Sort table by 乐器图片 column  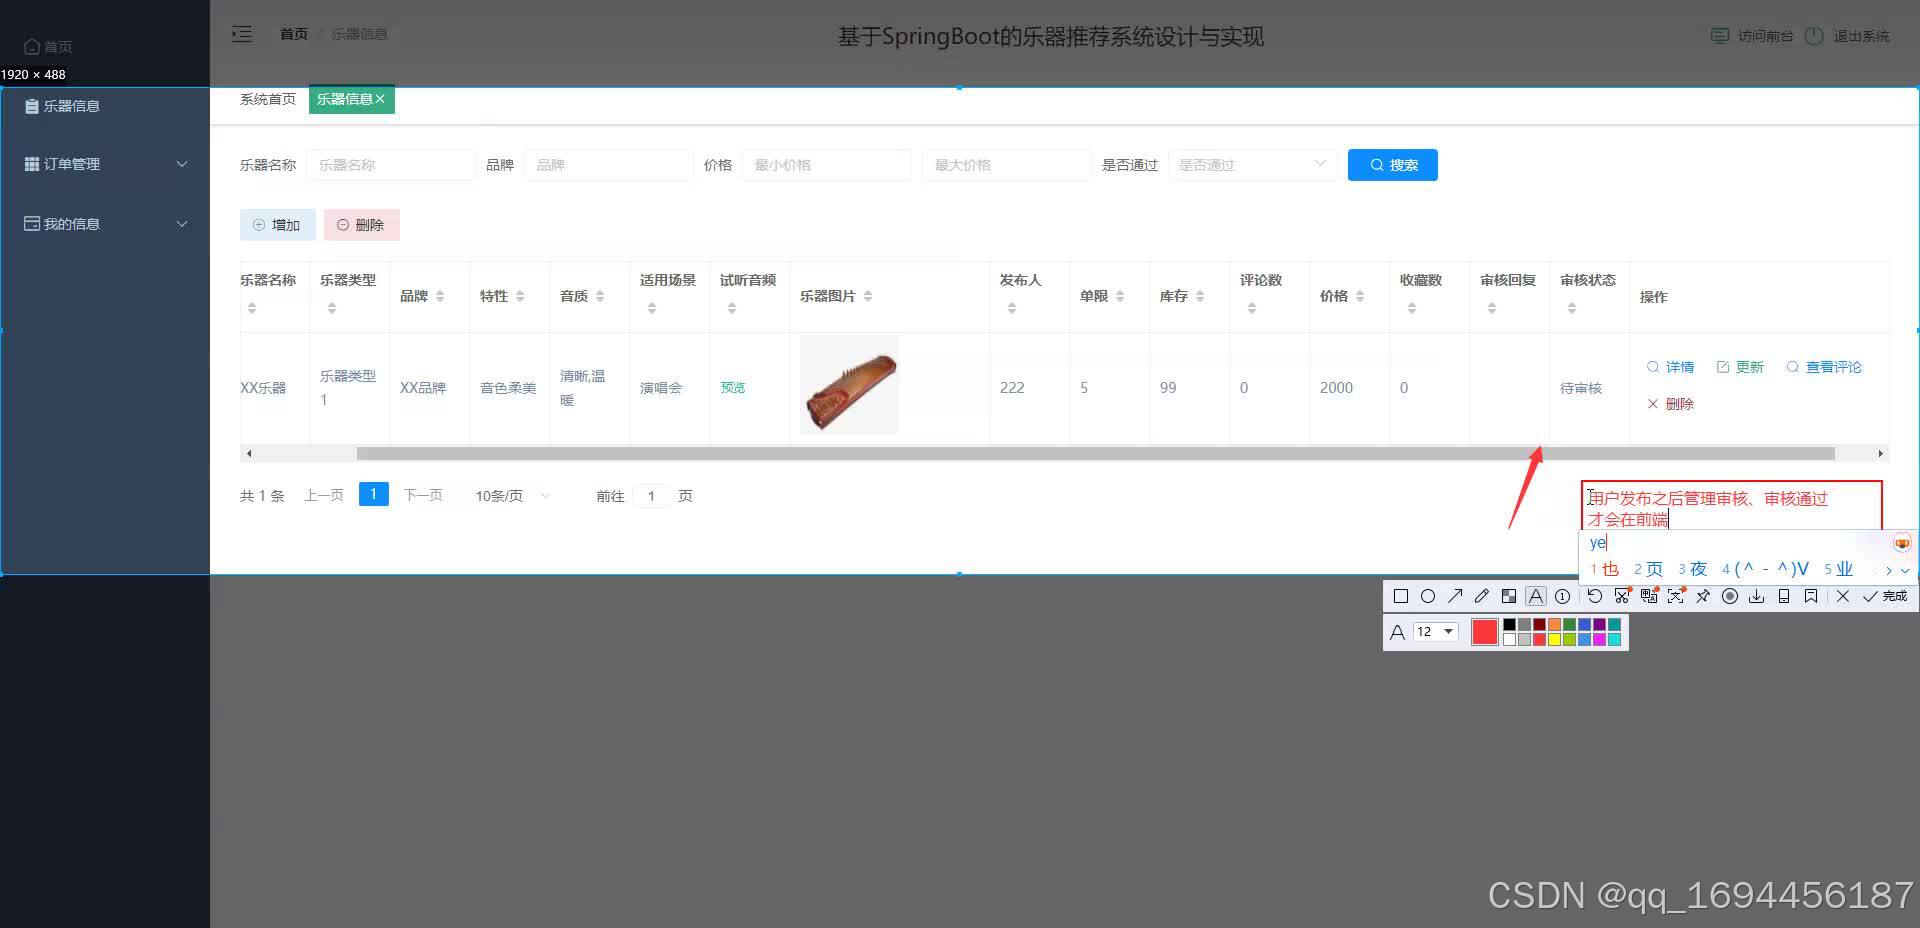868,296
